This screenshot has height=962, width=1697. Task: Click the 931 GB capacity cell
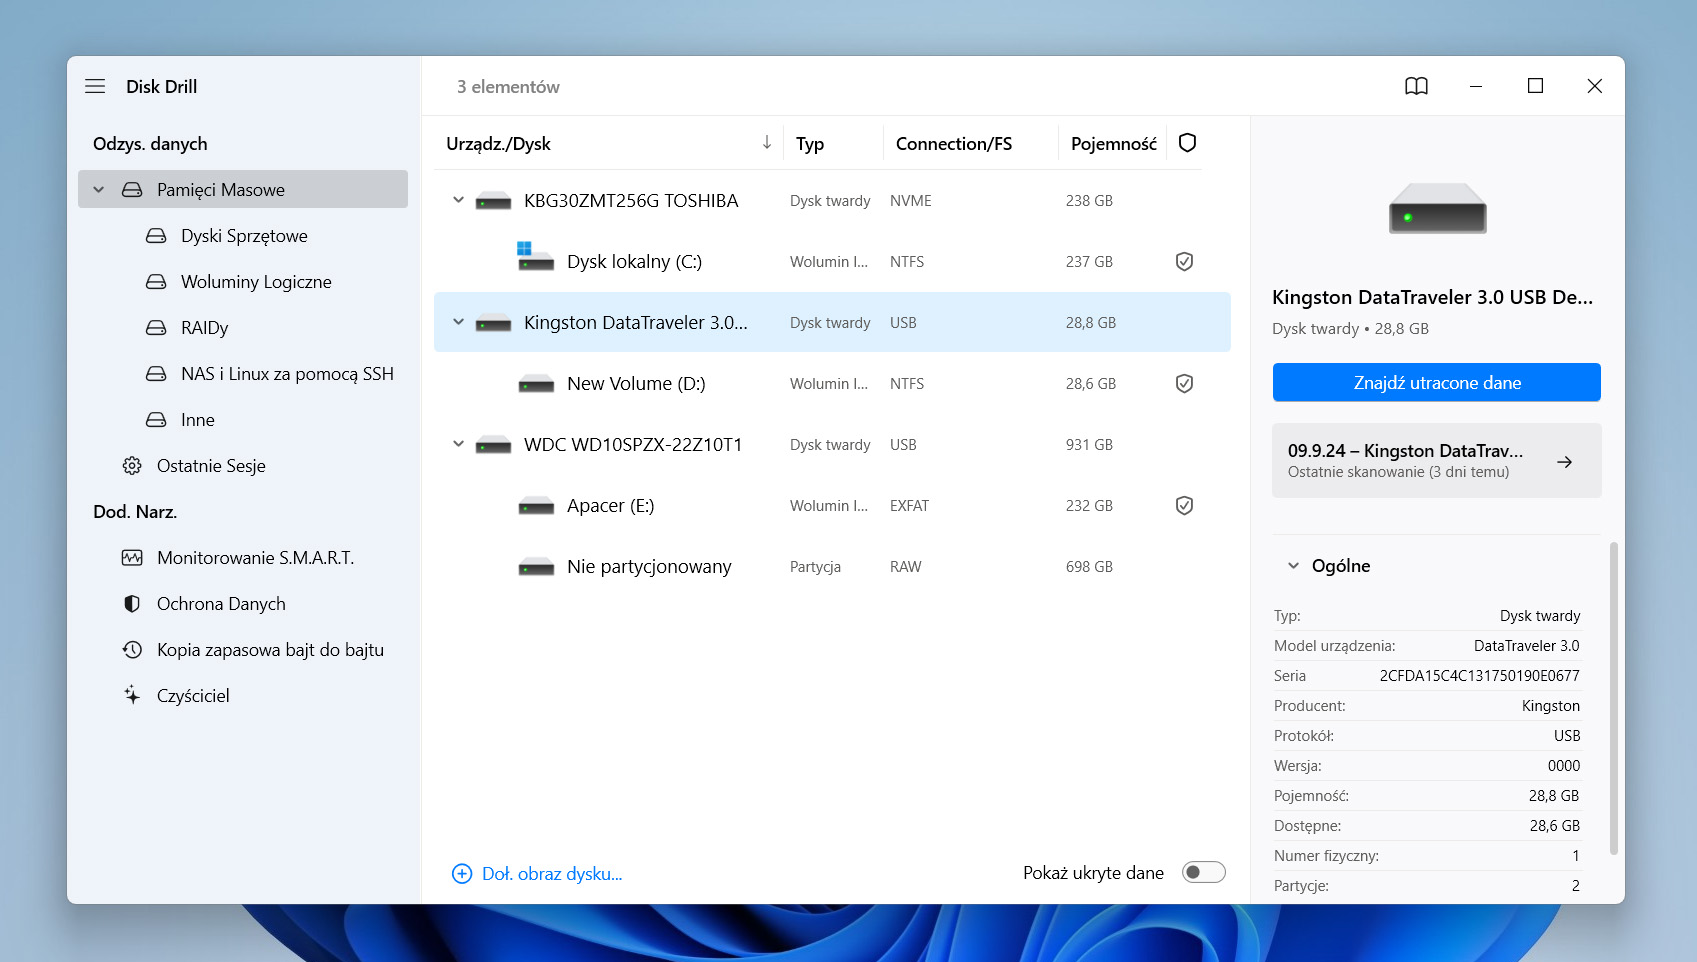1089,444
